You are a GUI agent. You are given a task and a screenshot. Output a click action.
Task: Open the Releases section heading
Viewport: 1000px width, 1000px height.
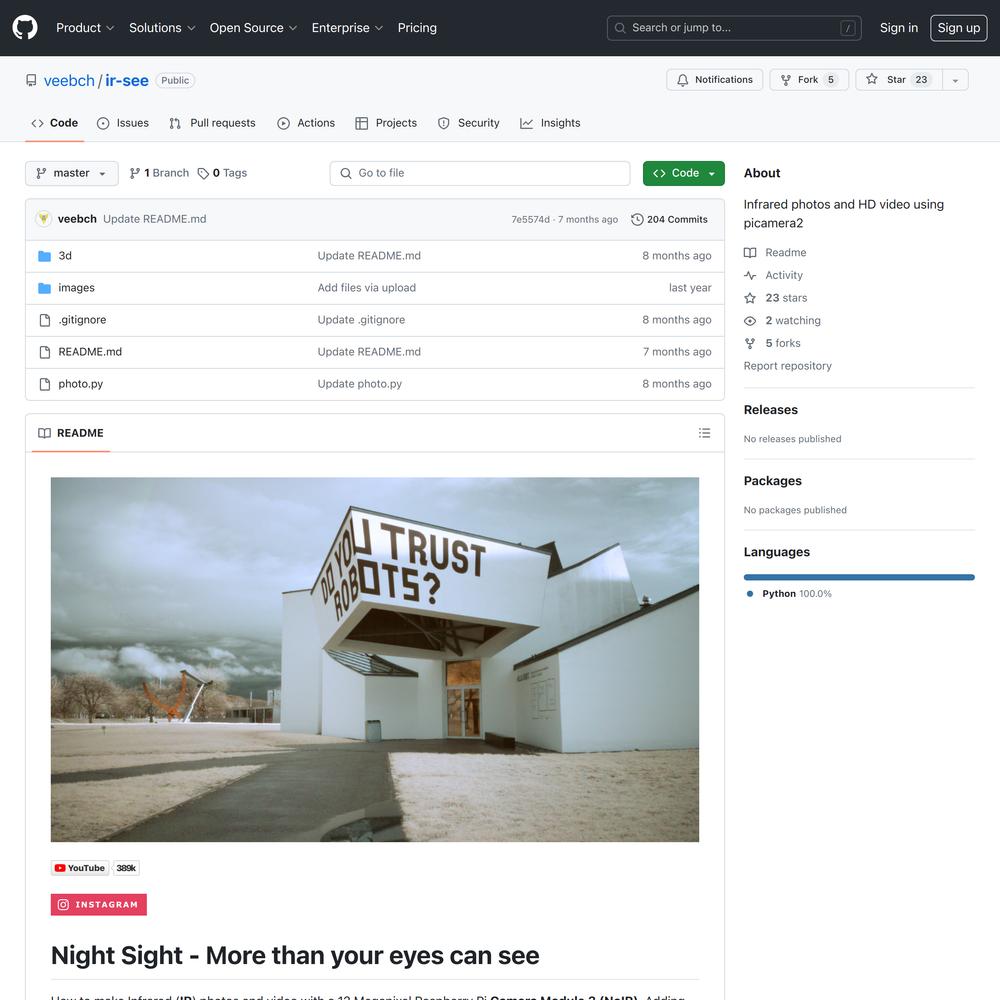[x=770, y=410]
